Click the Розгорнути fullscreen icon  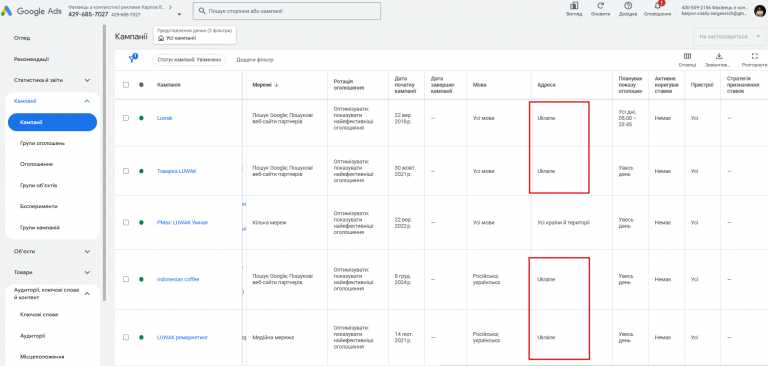pos(755,56)
